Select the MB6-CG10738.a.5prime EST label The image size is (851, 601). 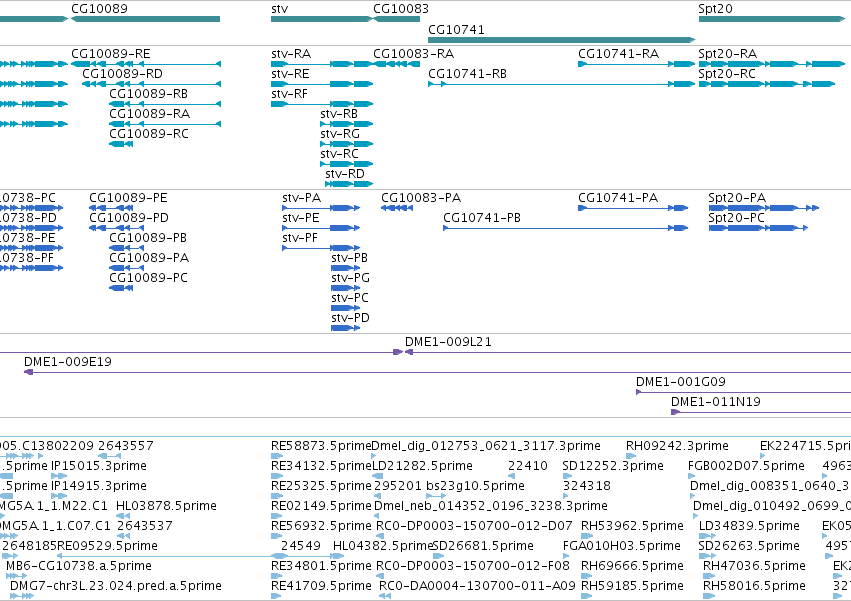79,566
